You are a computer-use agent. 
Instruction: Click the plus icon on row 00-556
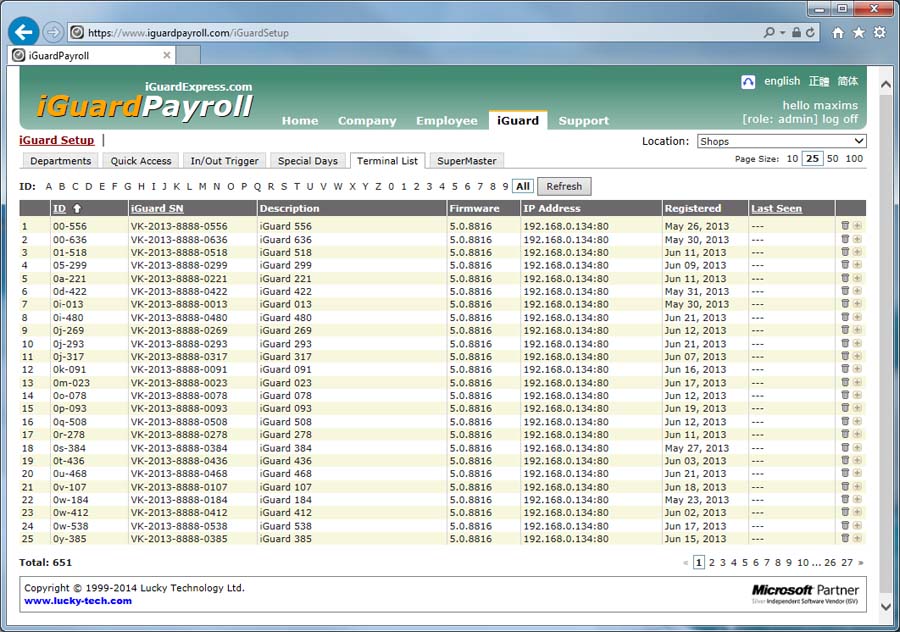tap(857, 225)
